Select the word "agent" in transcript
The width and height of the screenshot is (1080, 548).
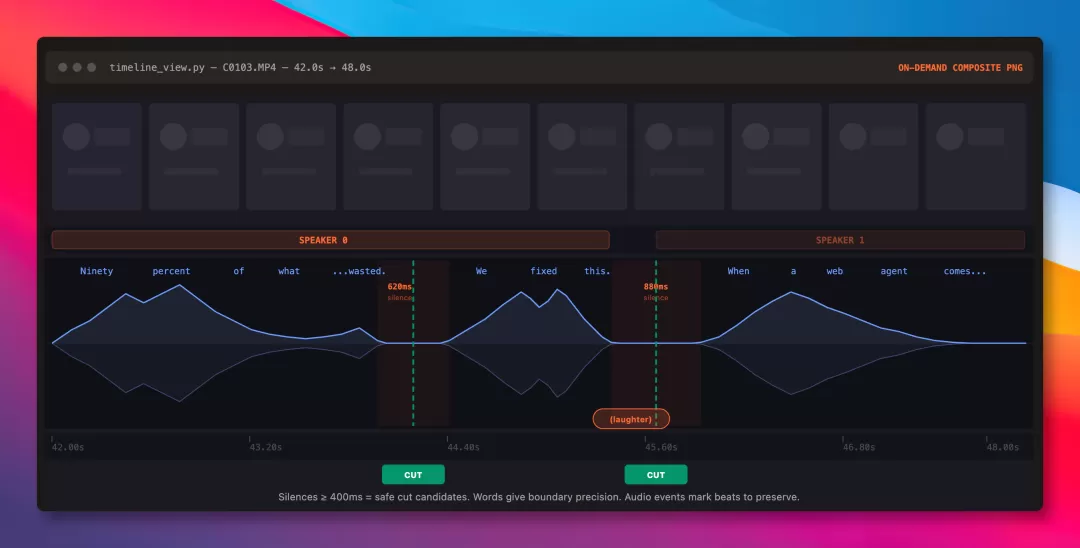[x=893, y=271]
